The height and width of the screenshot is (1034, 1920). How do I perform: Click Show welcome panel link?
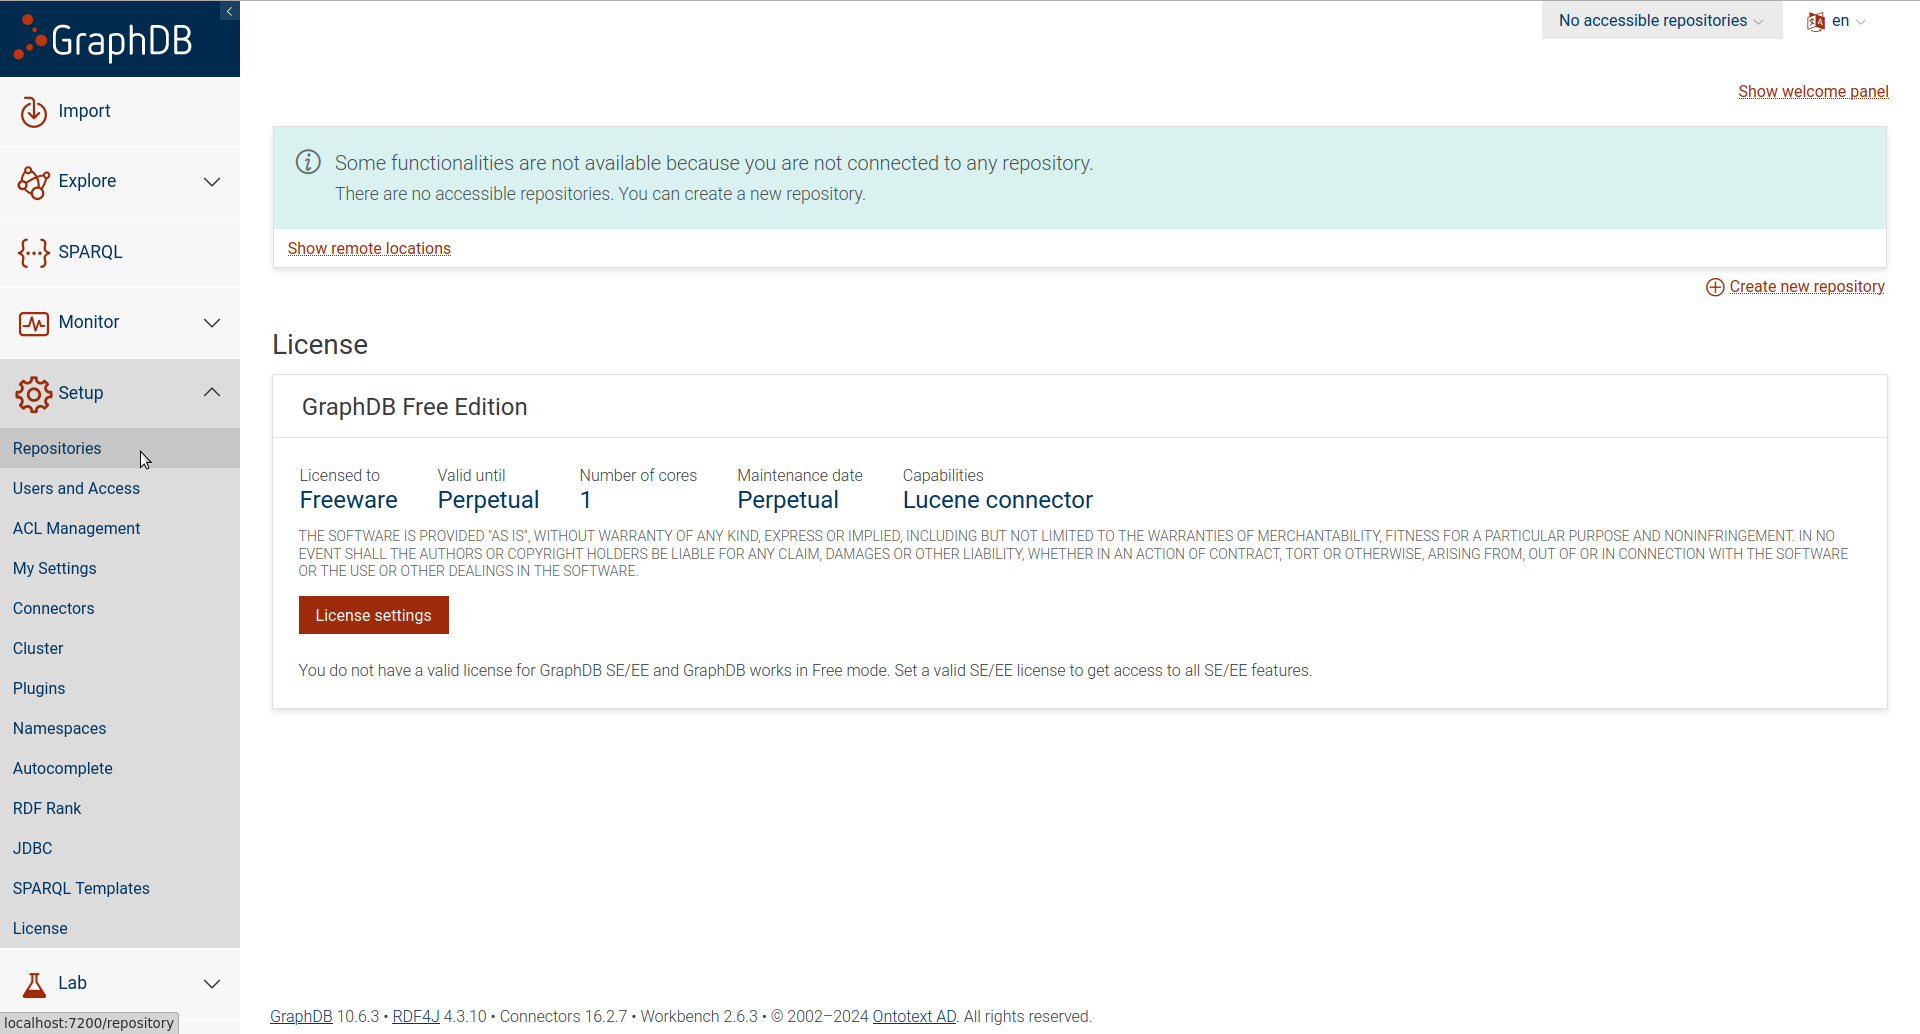point(1813,91)
